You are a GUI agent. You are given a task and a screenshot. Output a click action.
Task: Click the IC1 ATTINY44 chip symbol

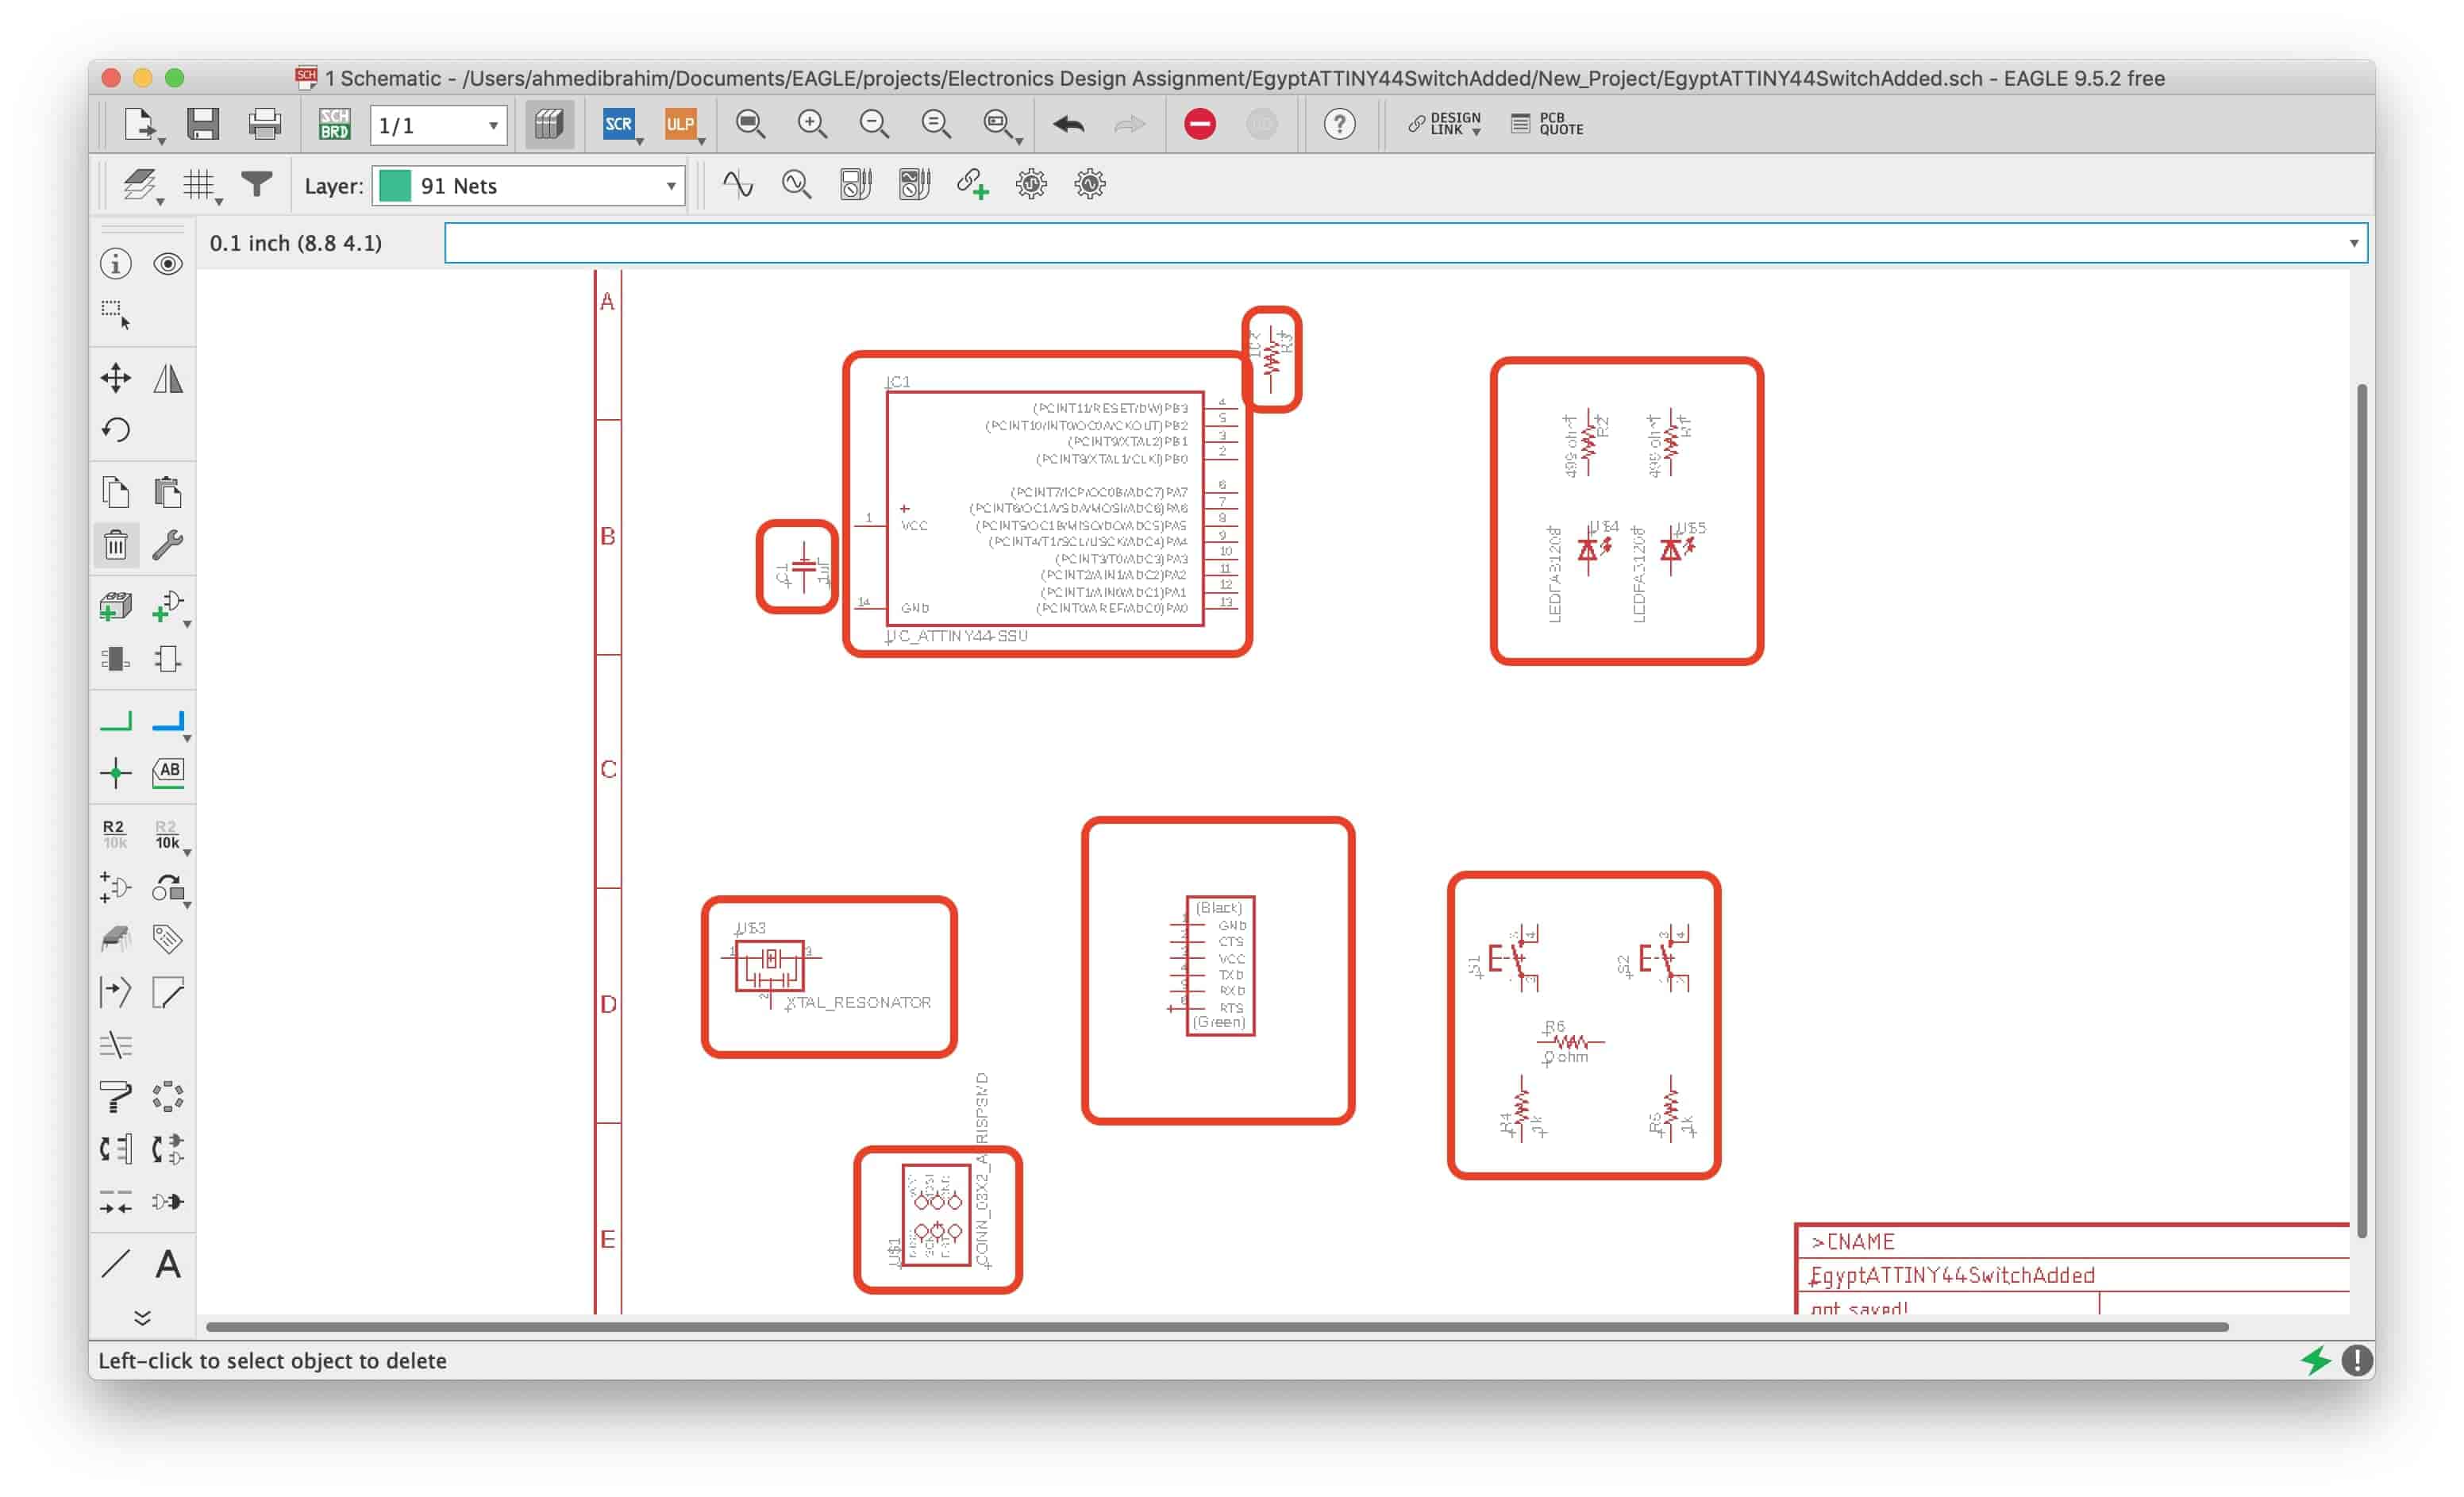[x=1045, y=509]
